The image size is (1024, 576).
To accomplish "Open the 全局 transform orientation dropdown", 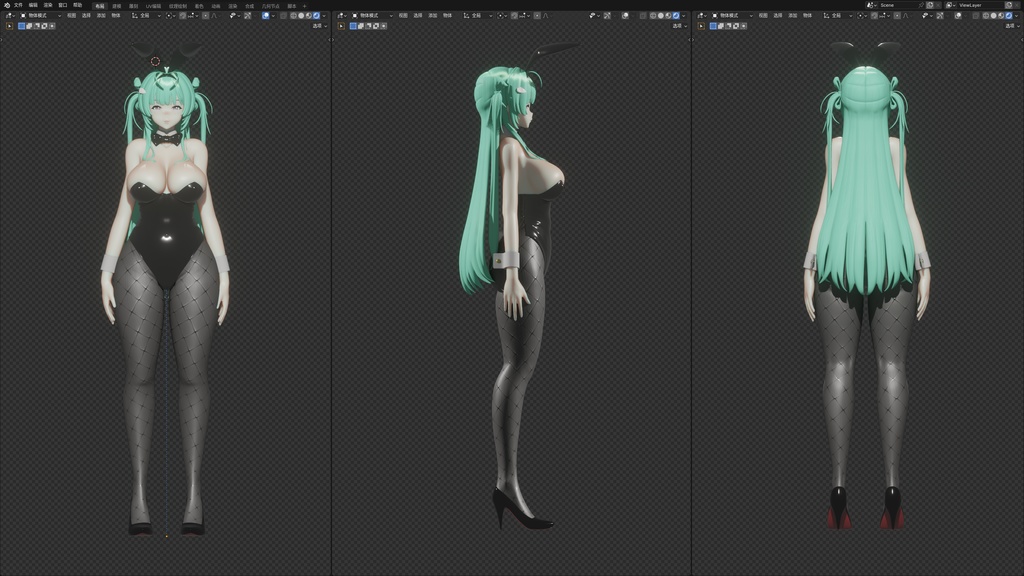I will (148, 16).
